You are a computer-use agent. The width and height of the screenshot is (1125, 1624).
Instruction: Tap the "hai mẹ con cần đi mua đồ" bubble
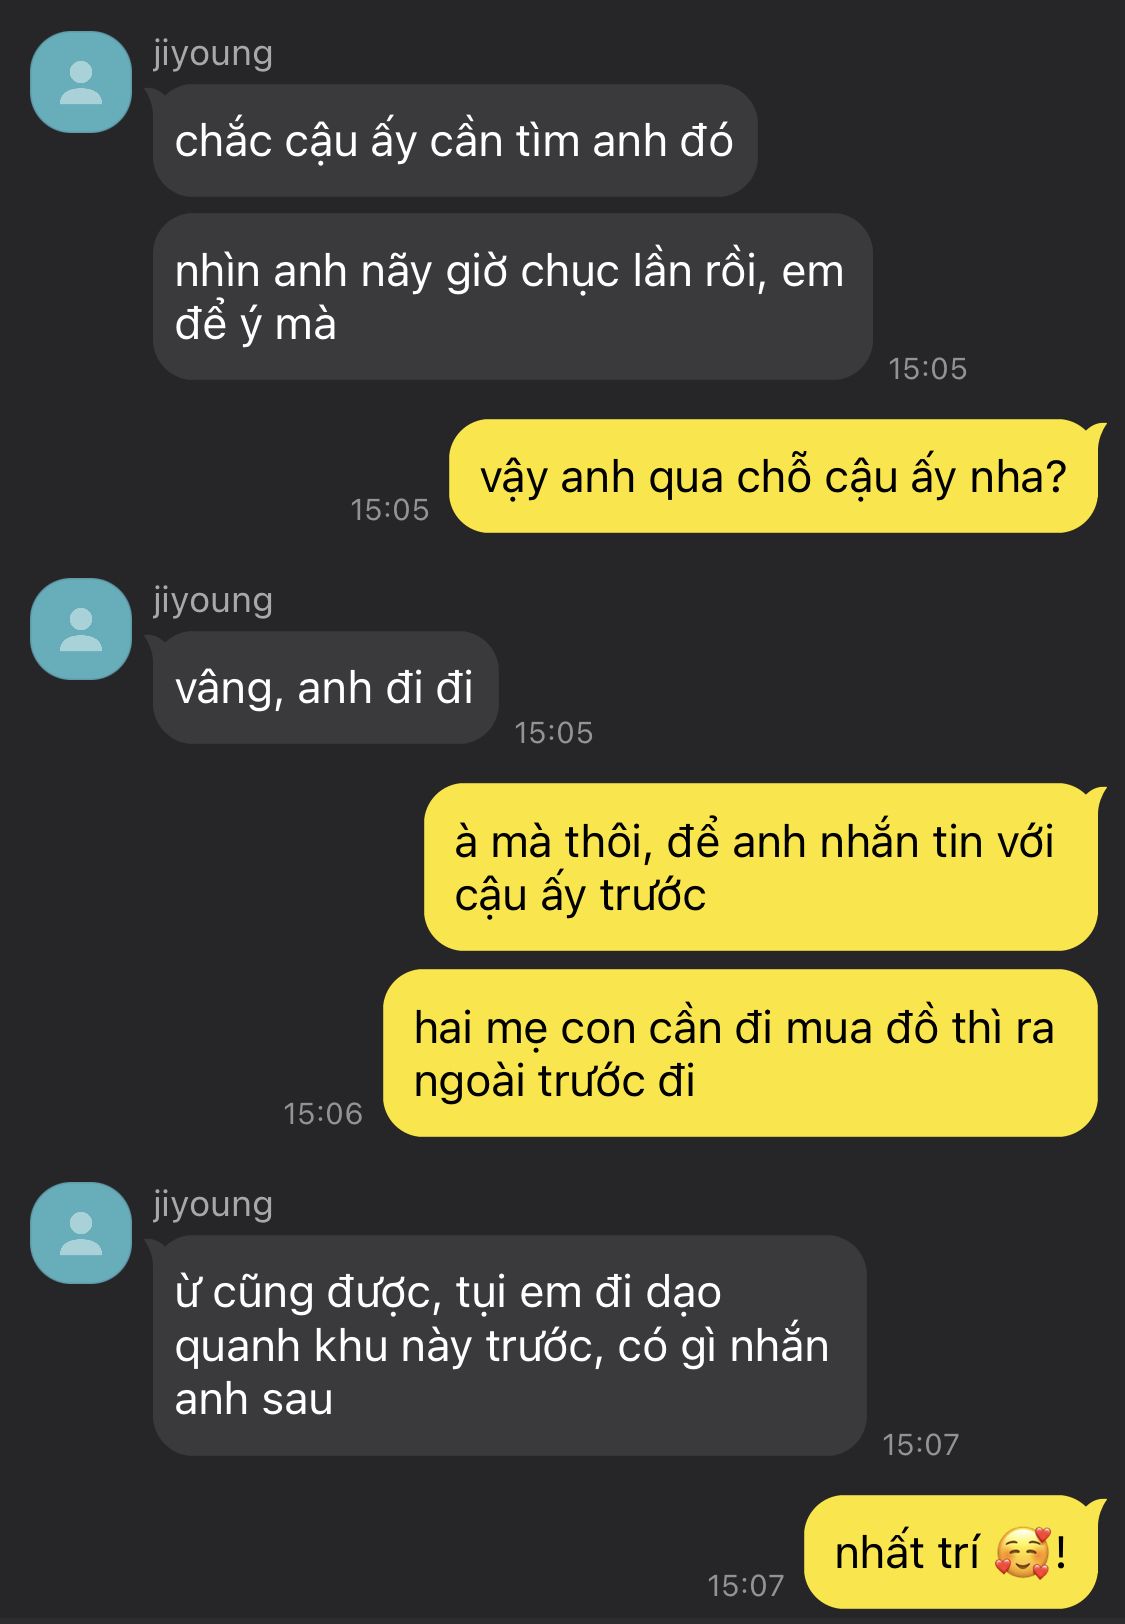[740, 1053]
